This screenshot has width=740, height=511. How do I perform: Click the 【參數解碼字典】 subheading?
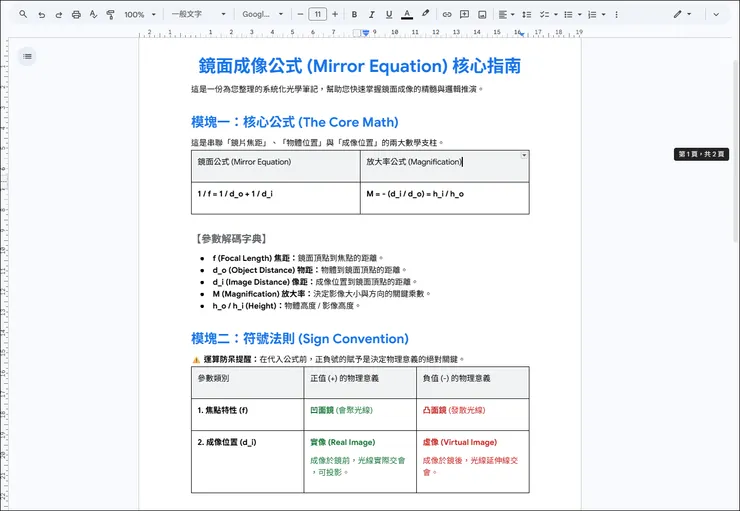(231, 239)
